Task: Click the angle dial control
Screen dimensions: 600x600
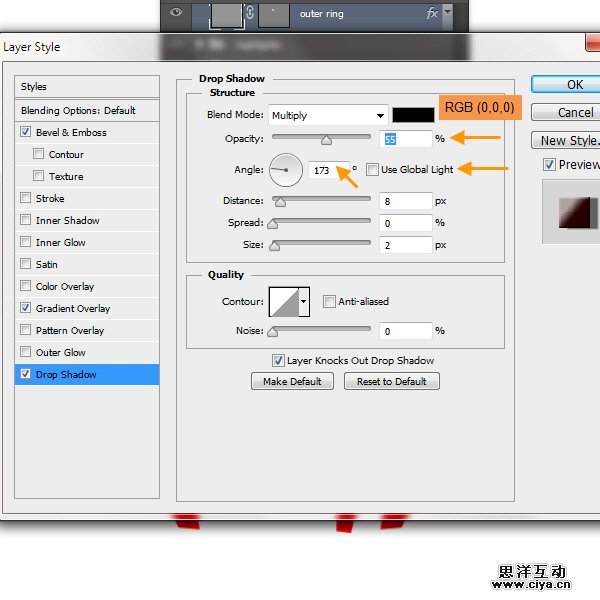Action: [x=287, y=170]
